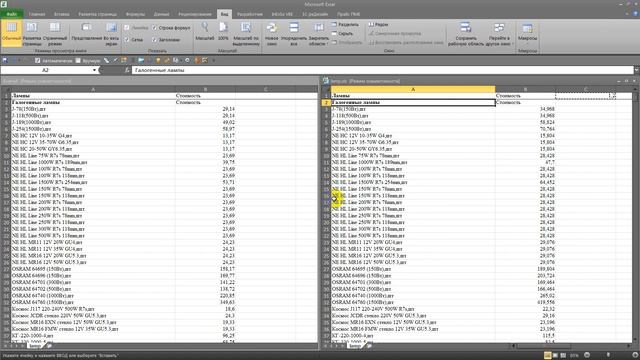640x360 pixels.
Task: Click Упорядочить все arrange all windows
Action: point(294,33)
